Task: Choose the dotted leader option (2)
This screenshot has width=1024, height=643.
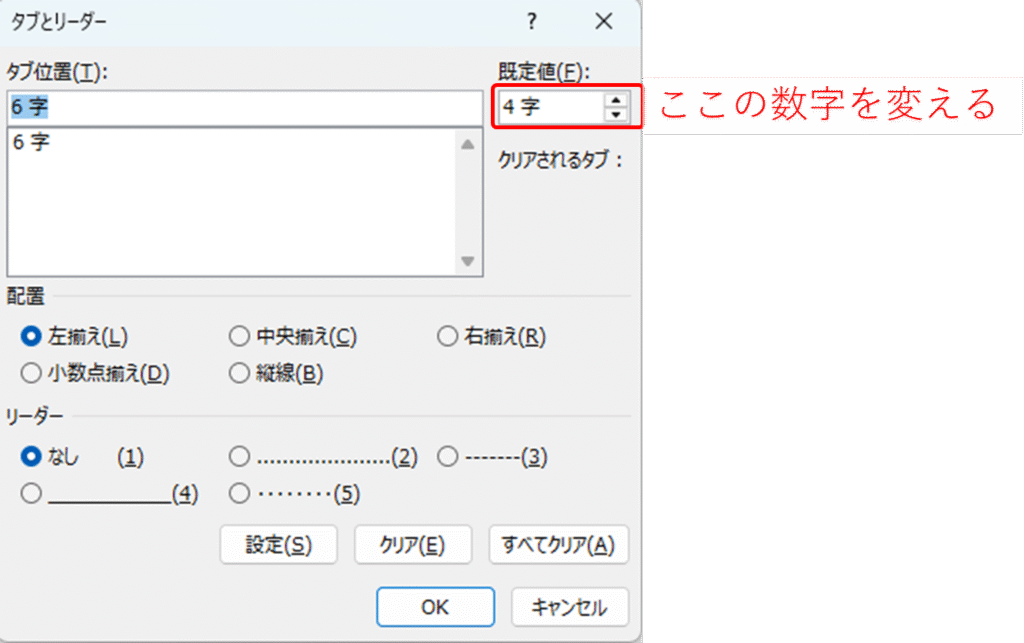Action: point(239,457)
